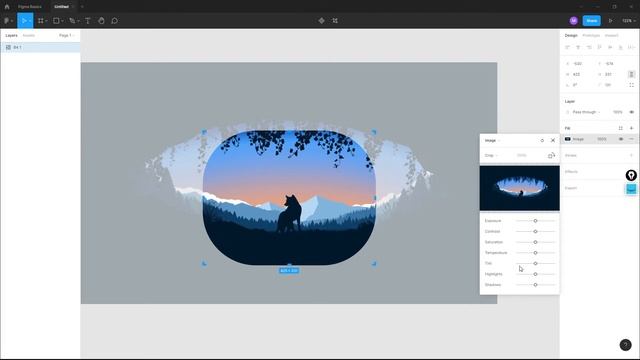The height and width of the screenshot is (360, 640).
Task: Select the Text tool
Action: [x=88, y=21]
